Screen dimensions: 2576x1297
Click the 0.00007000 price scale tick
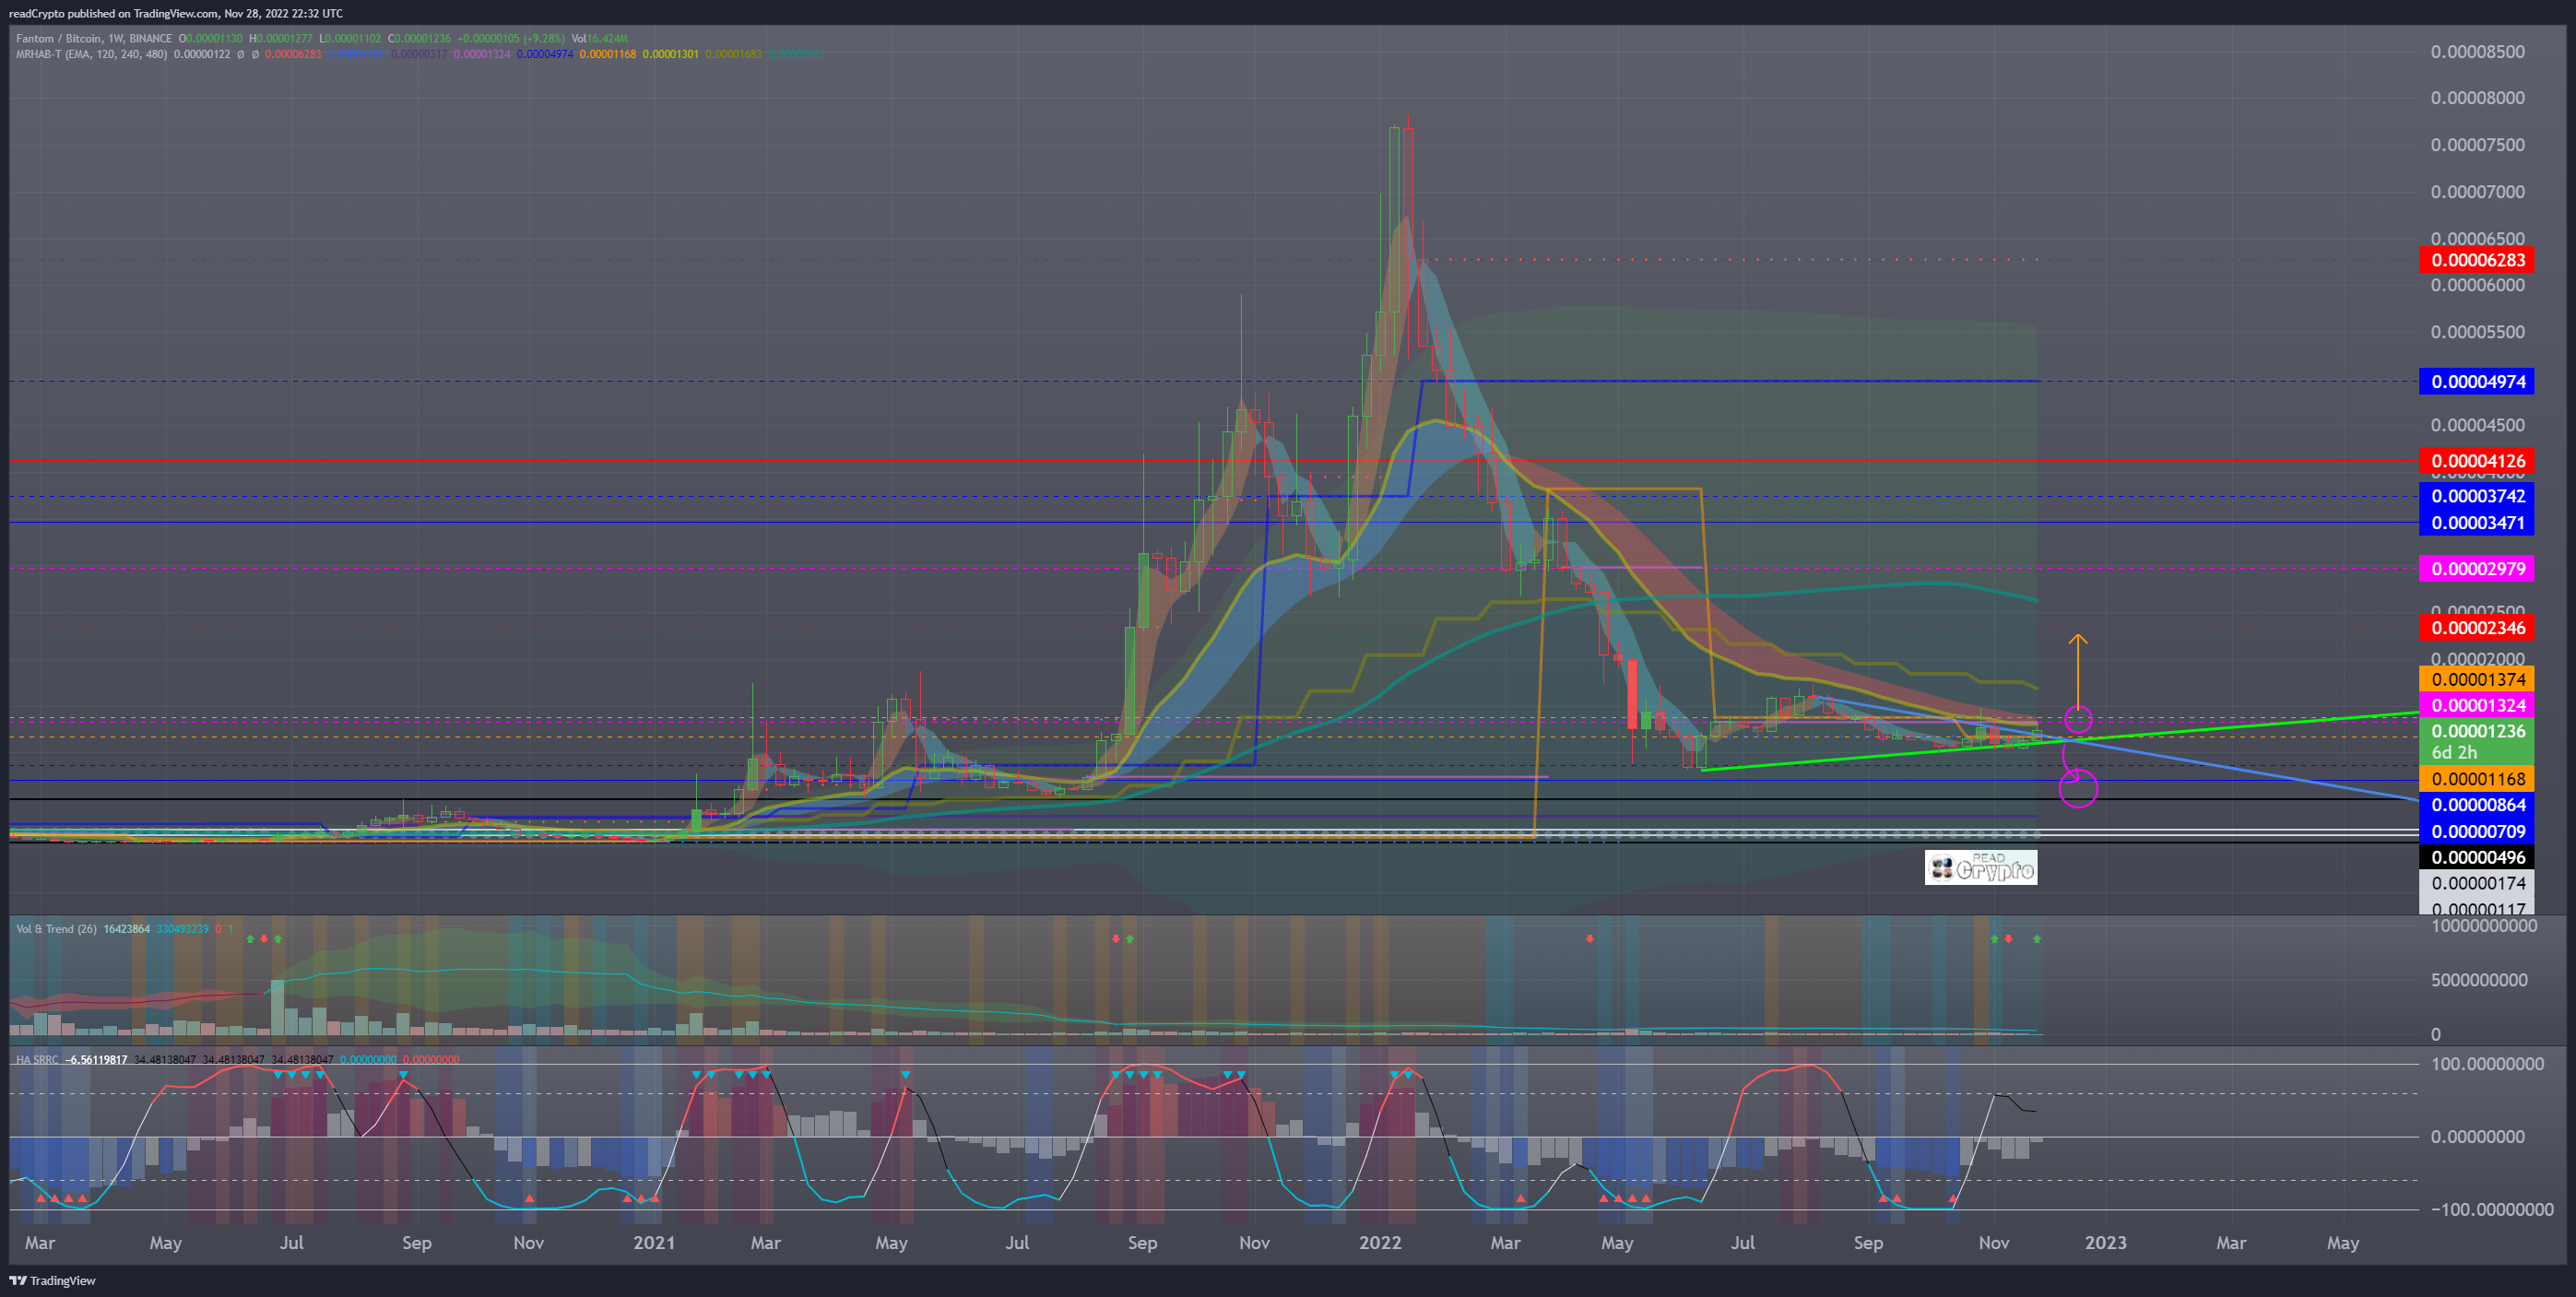2477,192
